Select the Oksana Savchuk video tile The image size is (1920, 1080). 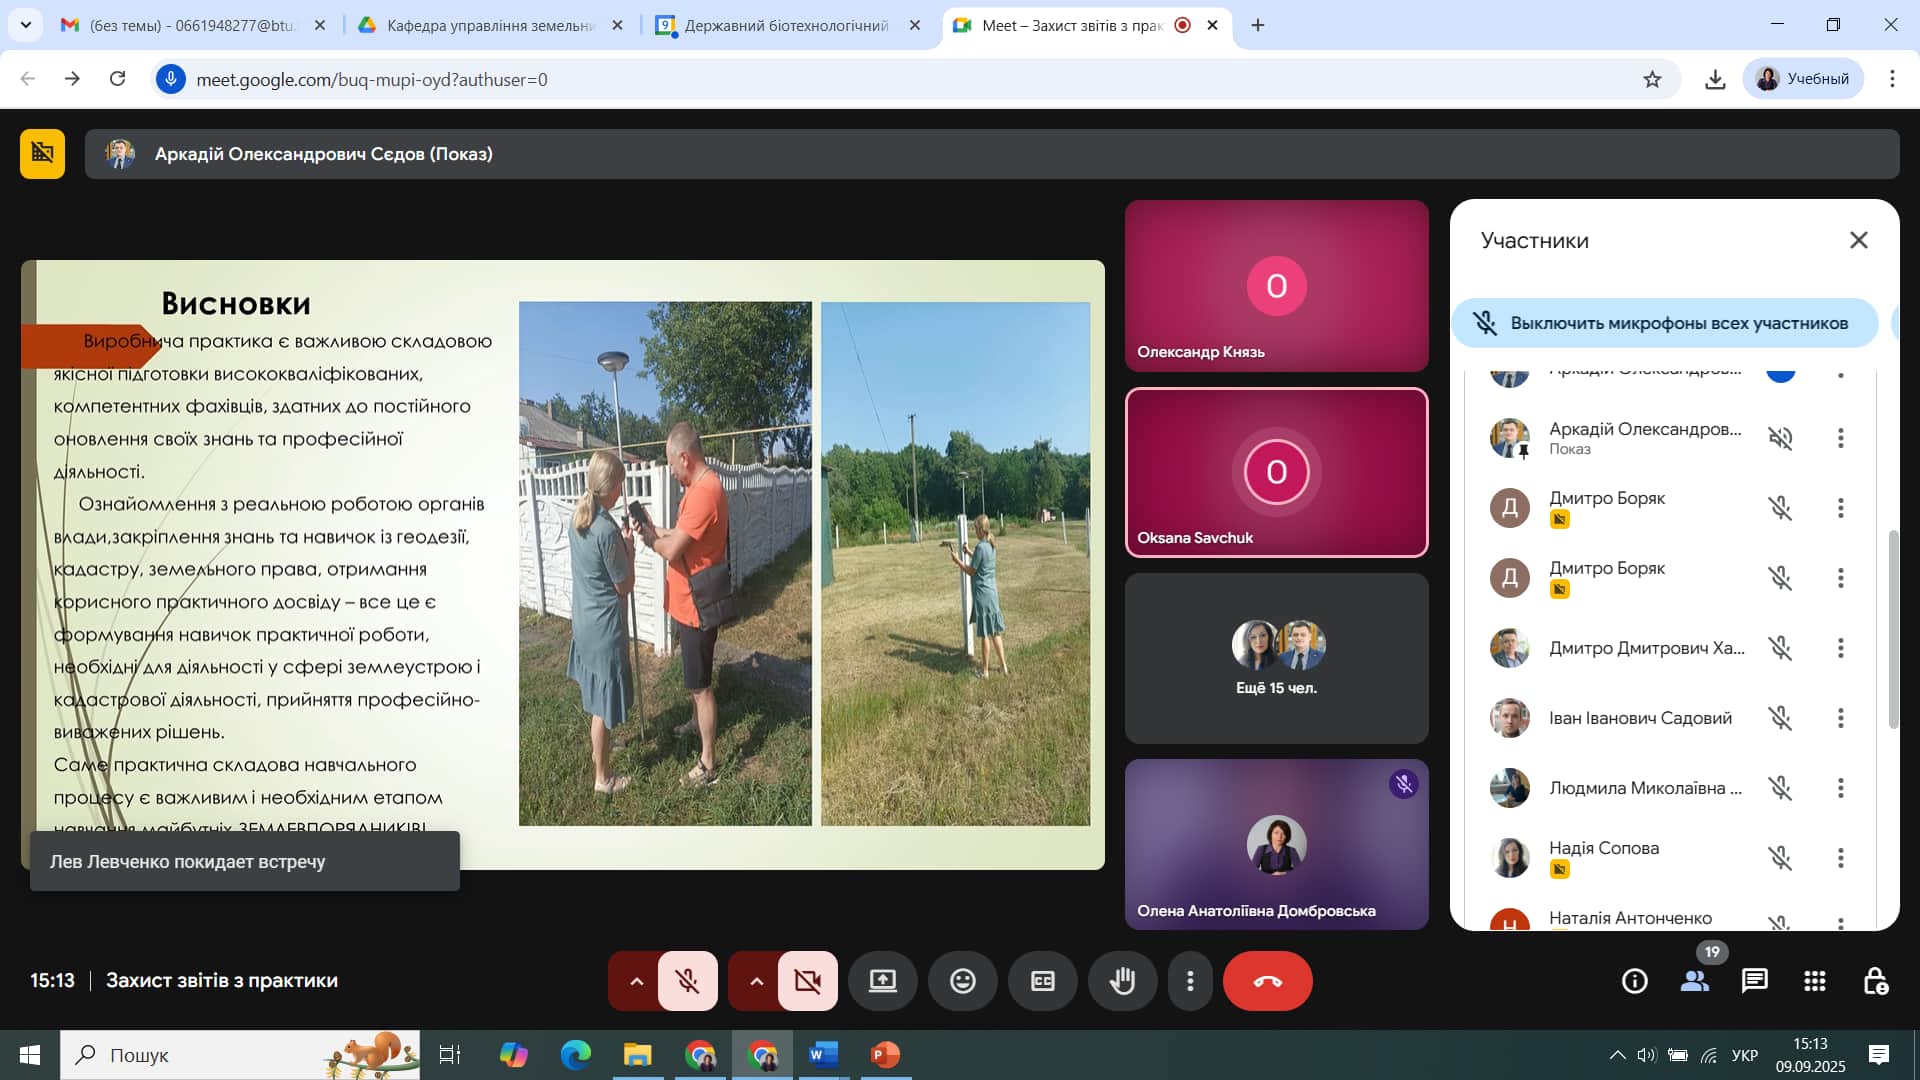coord(1276,472)
